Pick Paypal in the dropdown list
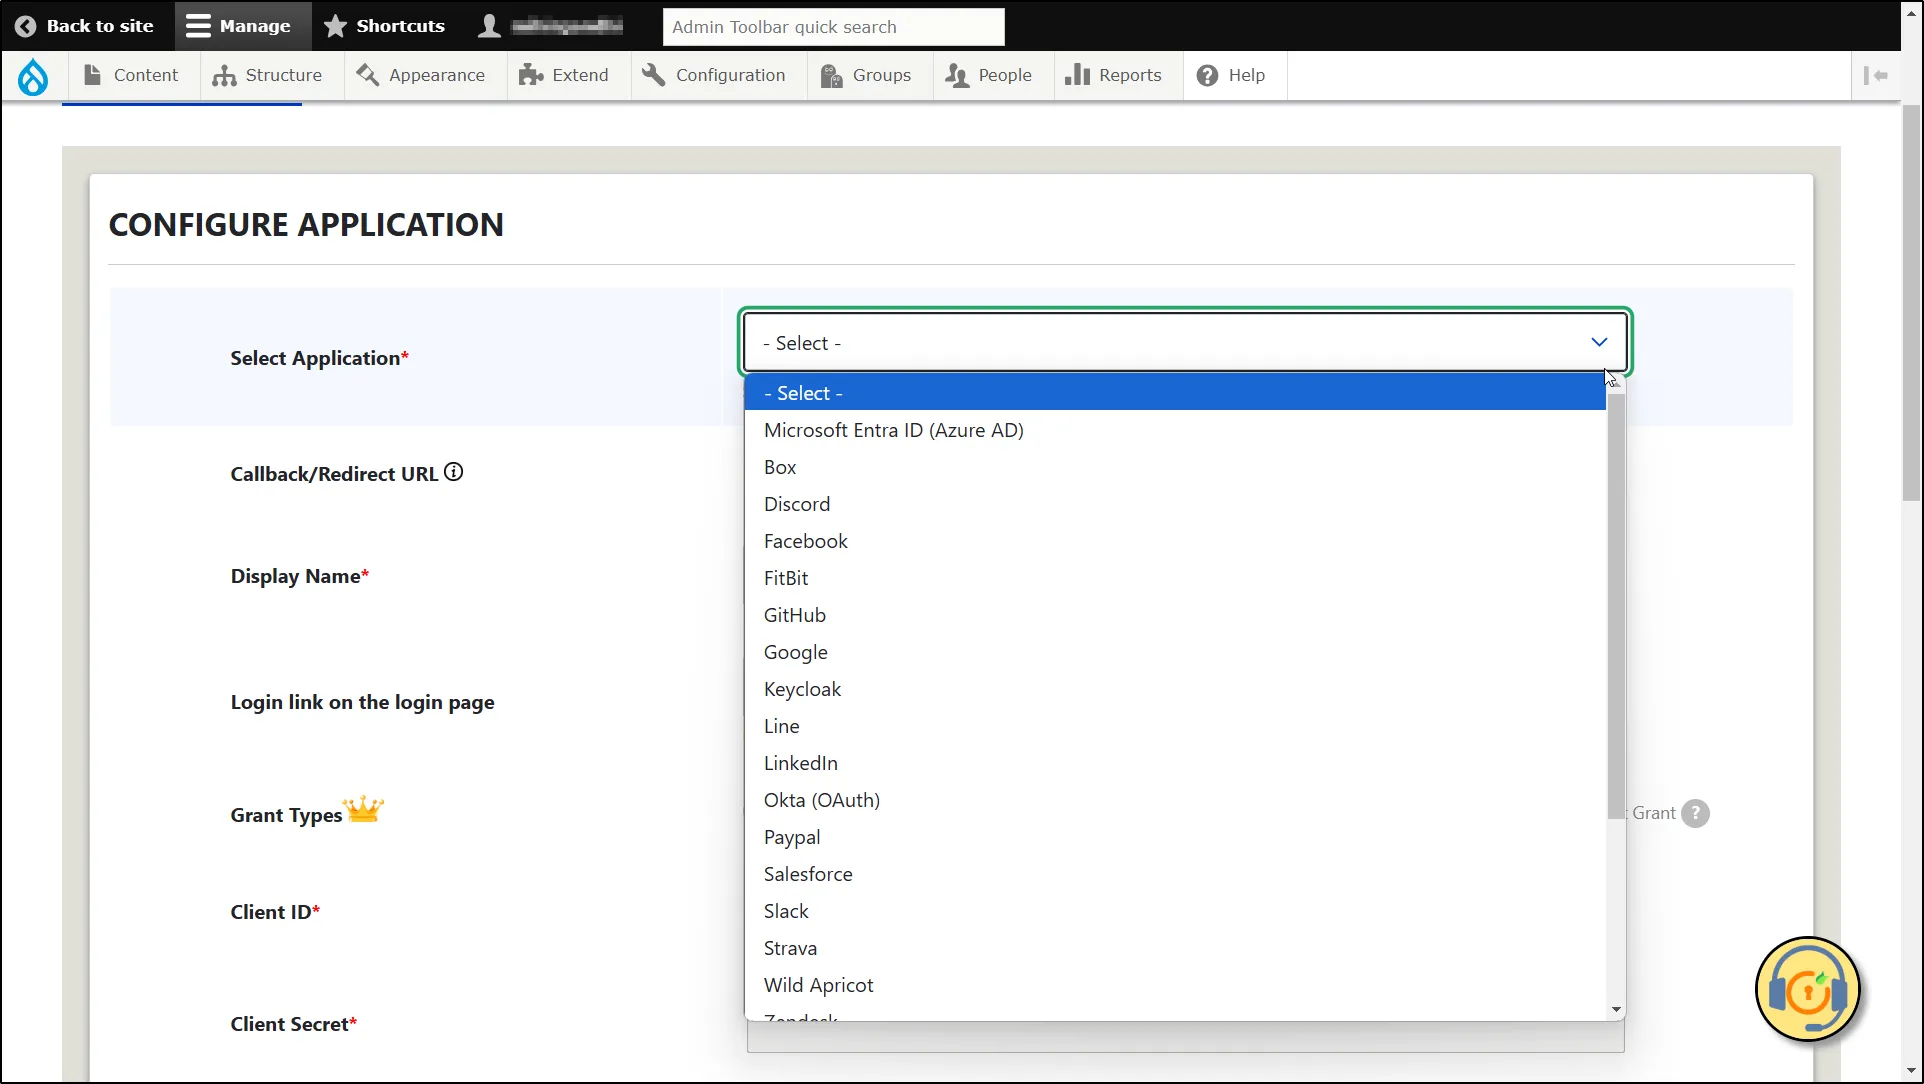The height and width of the screenshot is (1084, 1924). point(1175,837)
